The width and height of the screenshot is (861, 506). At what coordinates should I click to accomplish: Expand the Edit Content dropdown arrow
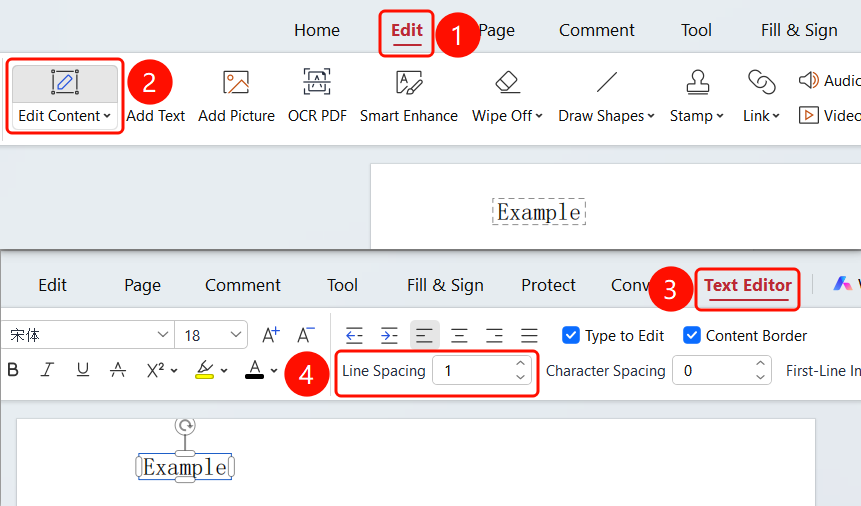tap(107, 116)
